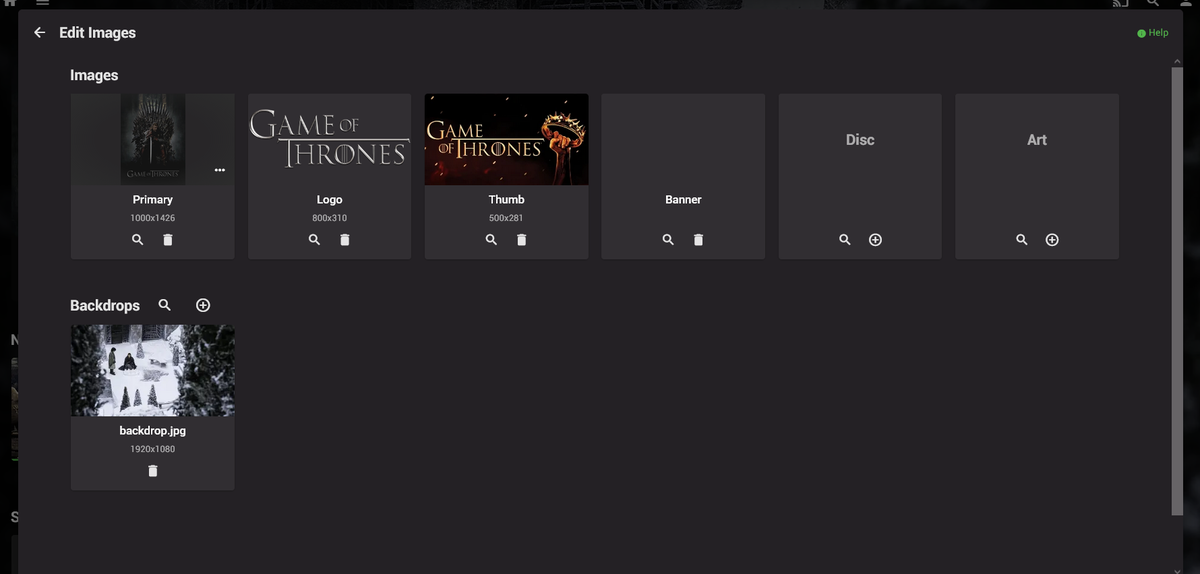Click the scroll up arrow
This screenshot has height=574, width=1200.
[1177, 62]
